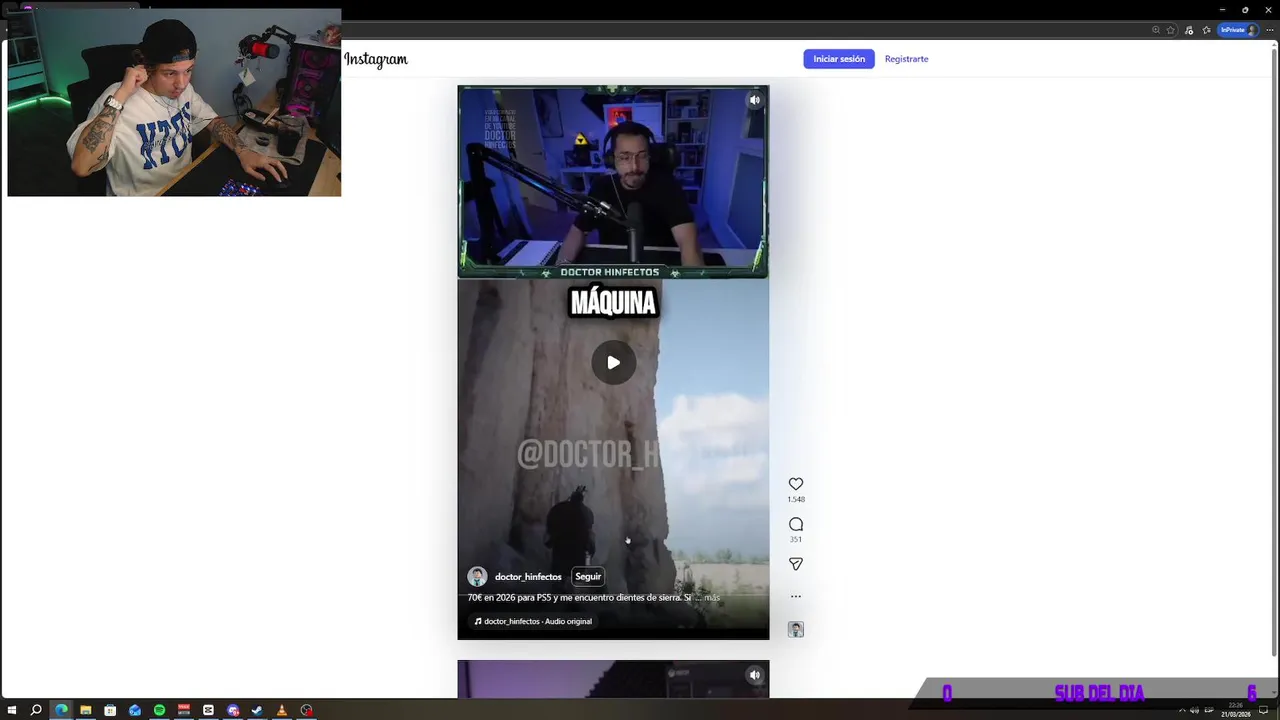
Task: Open Microsoft Store from the taskbar
Action: pyautogui.click(x=110, y=710)
